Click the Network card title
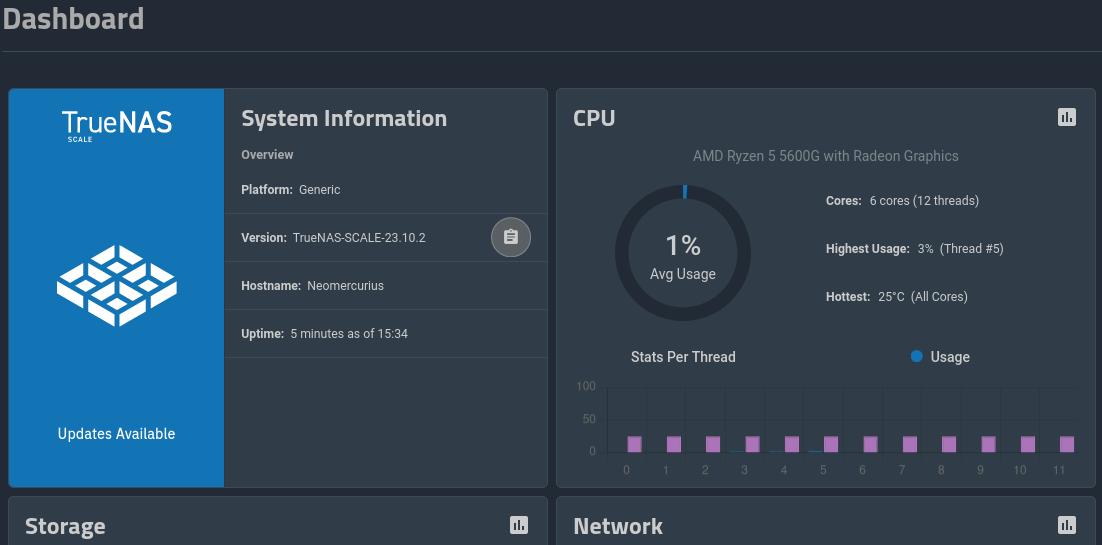 tap(618, 526)
